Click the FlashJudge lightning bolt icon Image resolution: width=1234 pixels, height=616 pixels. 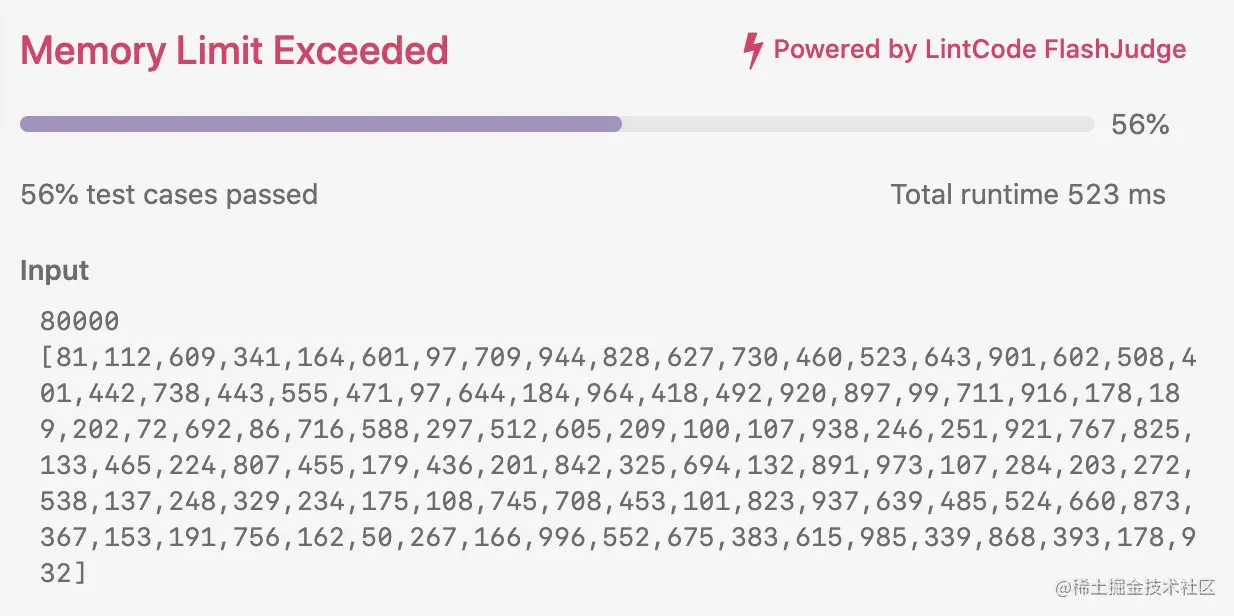pos(752,50)
